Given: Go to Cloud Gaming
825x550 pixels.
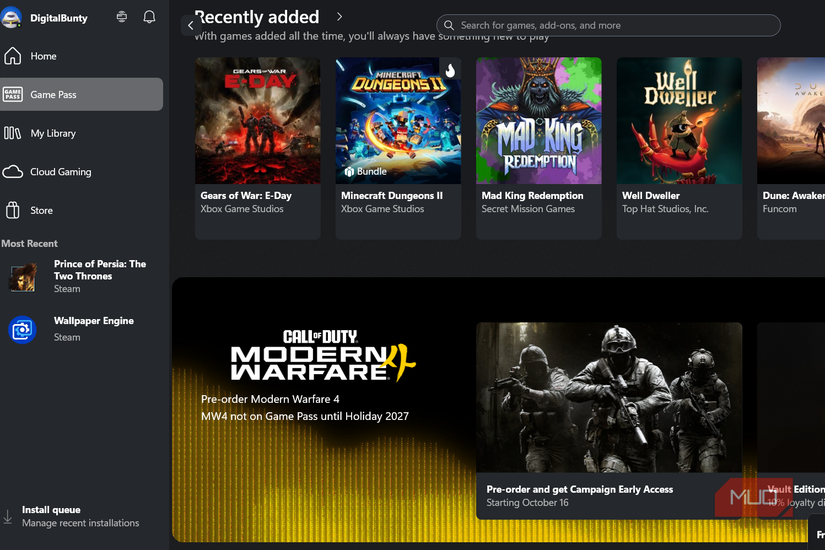Looking at the screenshot, I should coord(82,172).
